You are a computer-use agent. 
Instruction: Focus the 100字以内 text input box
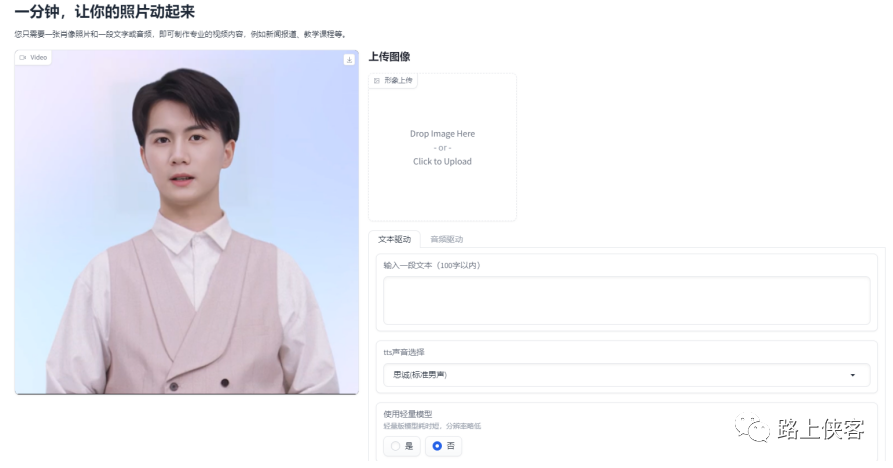pos(626,301)
